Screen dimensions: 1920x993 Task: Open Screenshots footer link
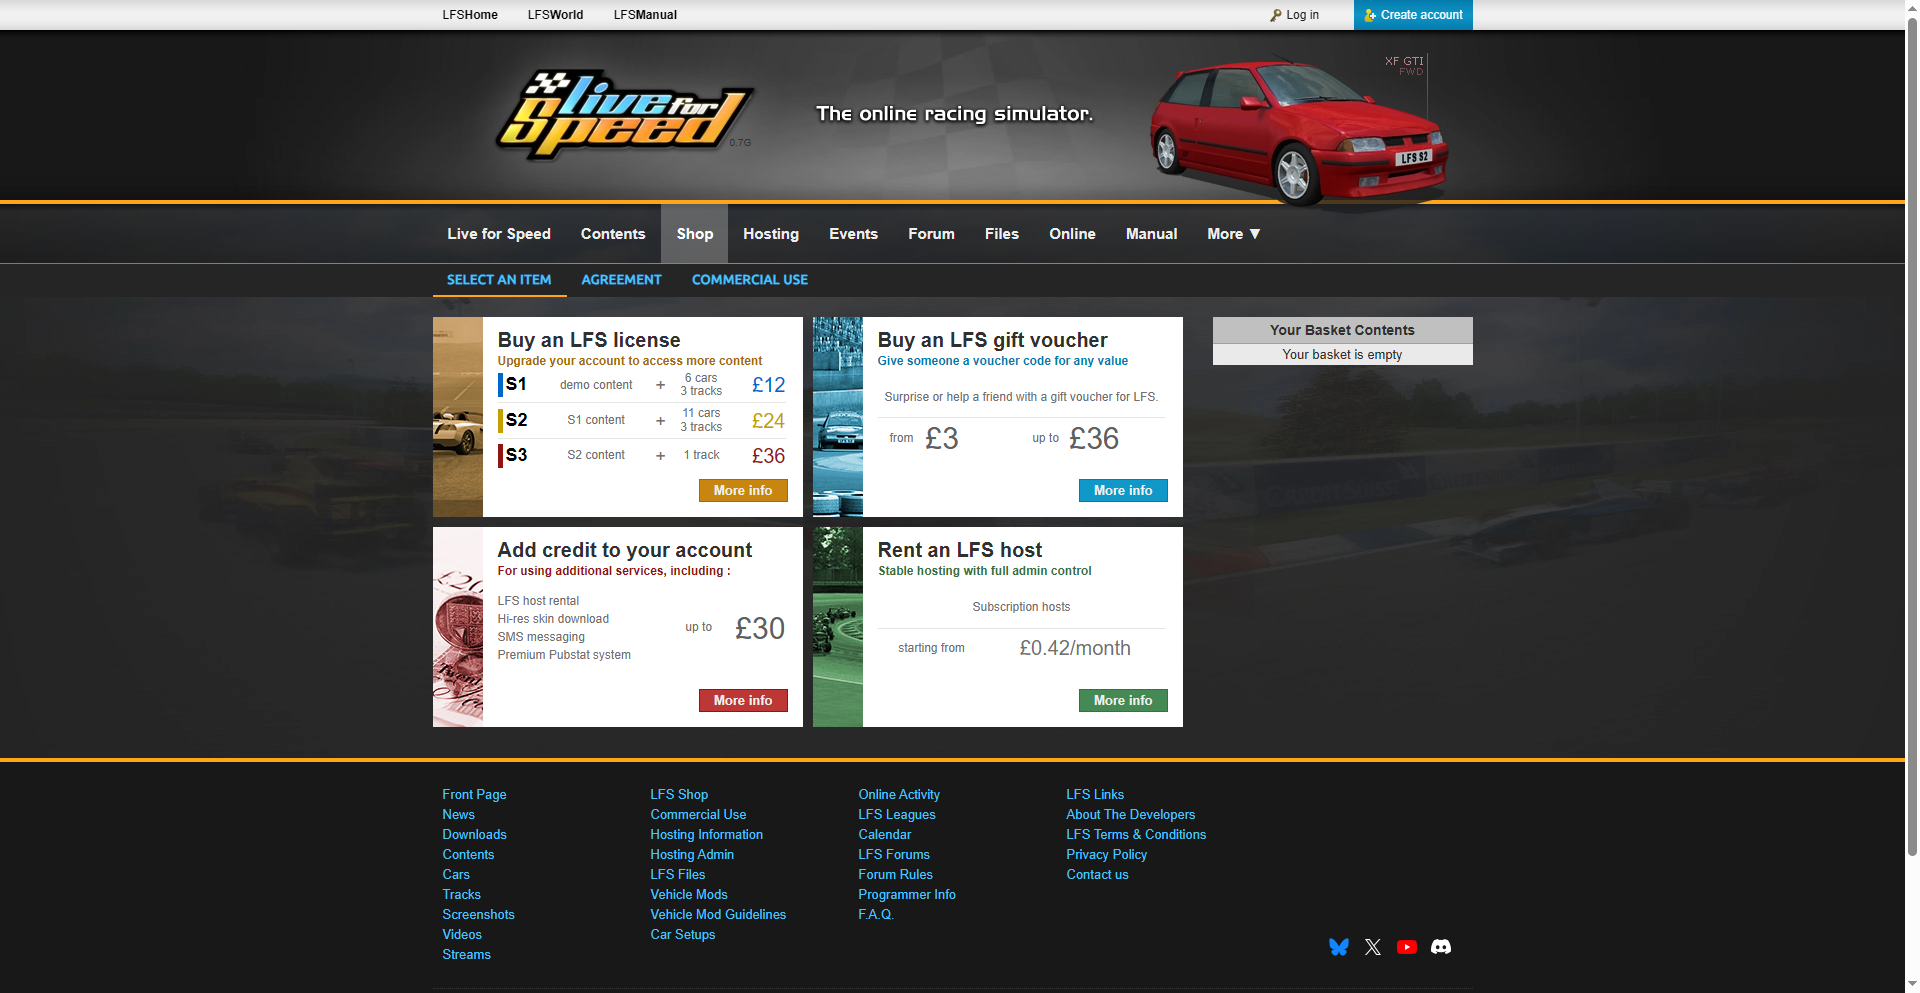click(x=478, y=915)
